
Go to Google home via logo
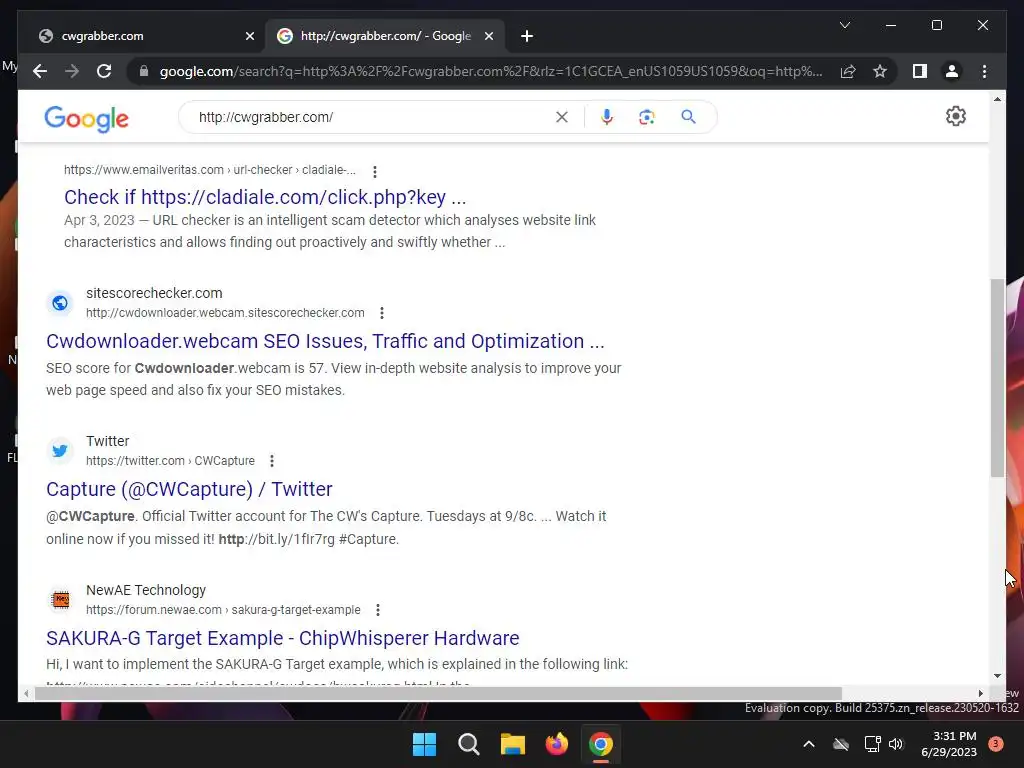[86, 119]
